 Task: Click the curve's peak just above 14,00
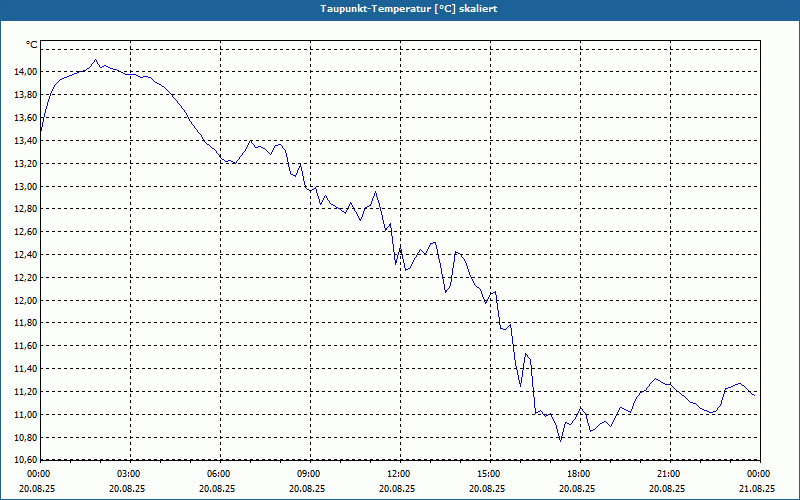(95, 60)
